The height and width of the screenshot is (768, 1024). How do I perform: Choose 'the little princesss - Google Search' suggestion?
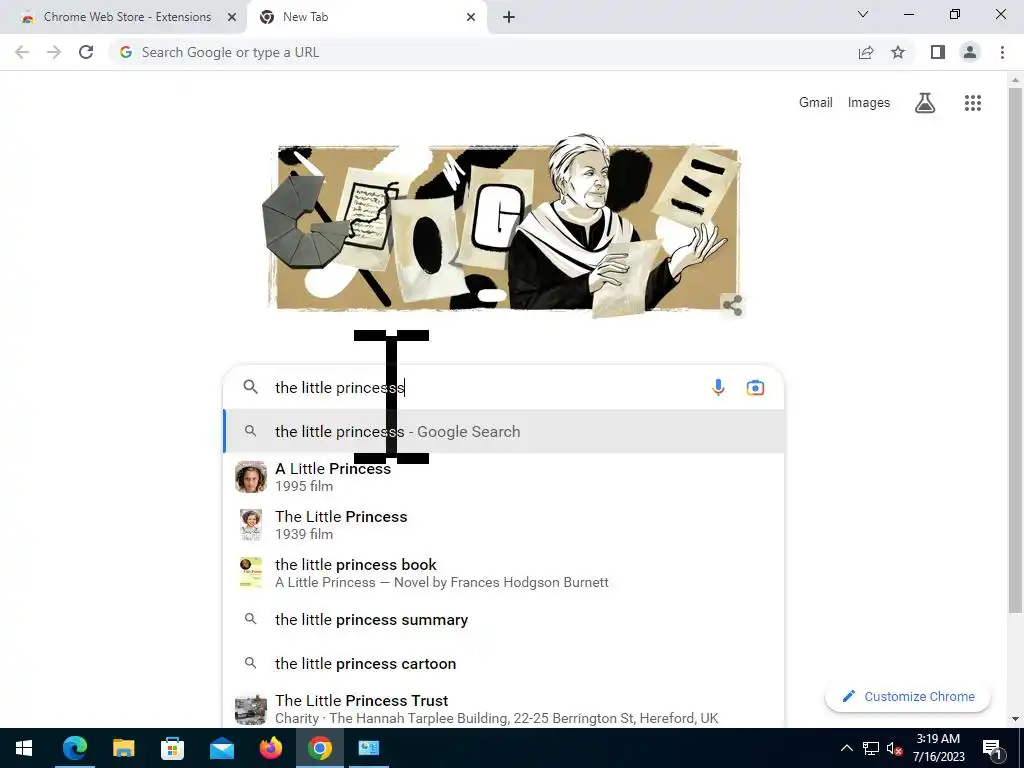pyautogui.click(x=503, y=432)
